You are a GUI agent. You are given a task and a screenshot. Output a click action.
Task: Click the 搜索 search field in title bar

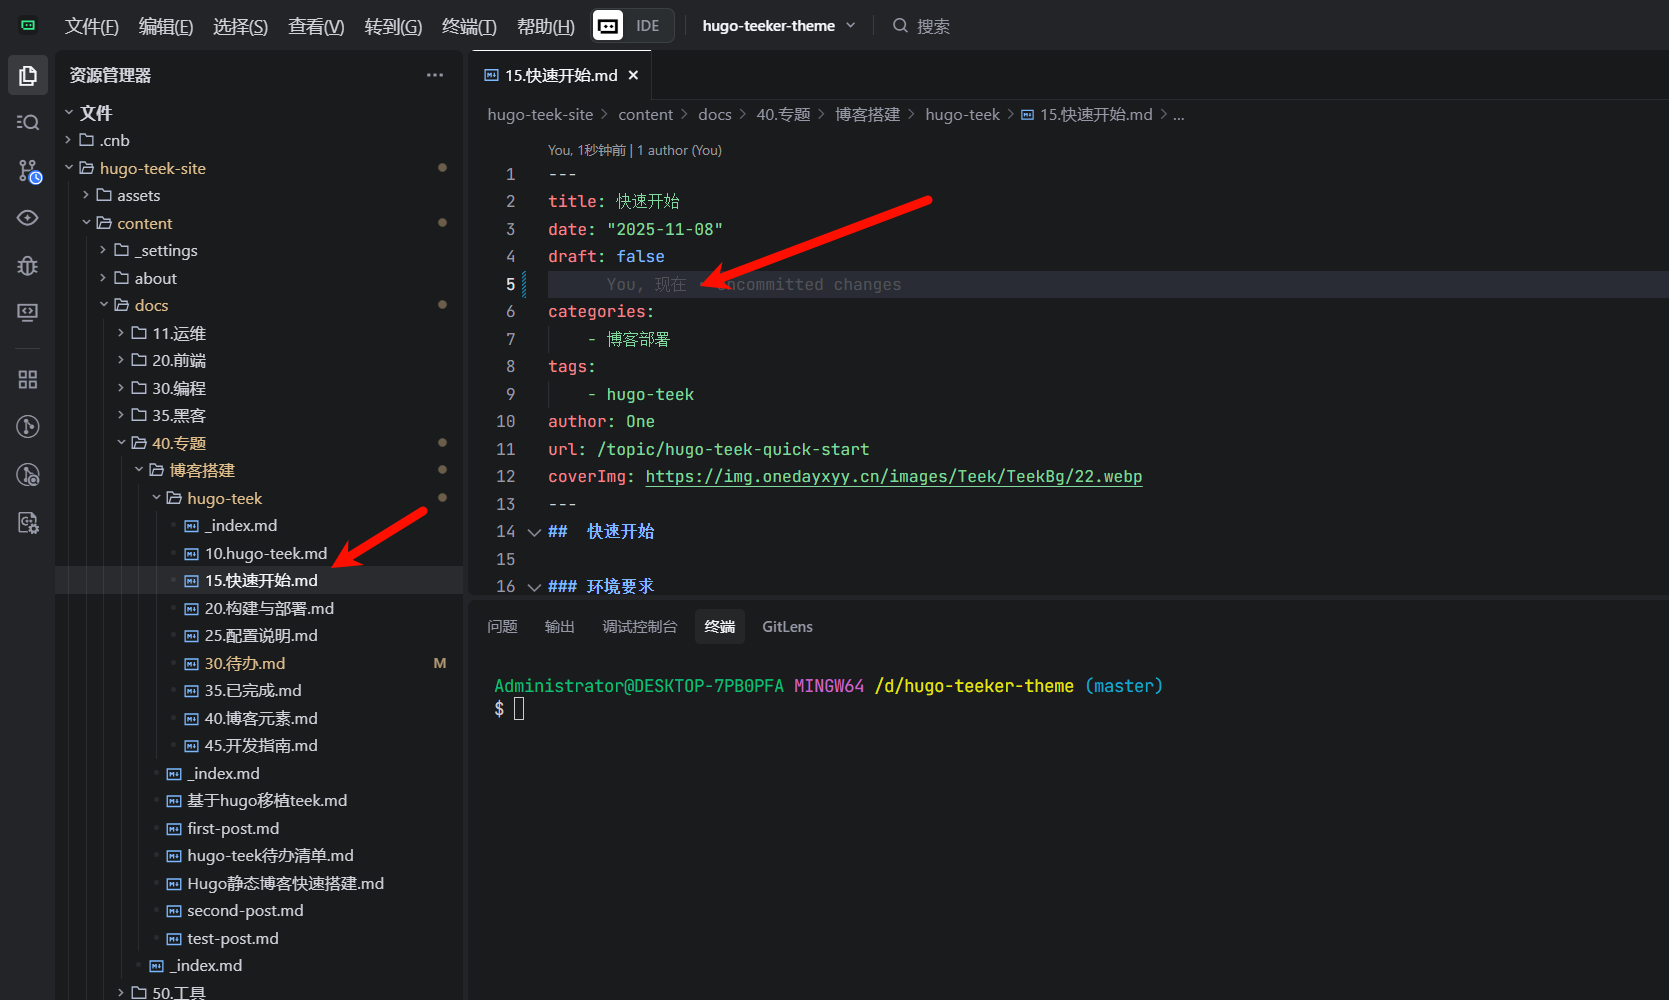pyautogui.click(x=932, y=26)
